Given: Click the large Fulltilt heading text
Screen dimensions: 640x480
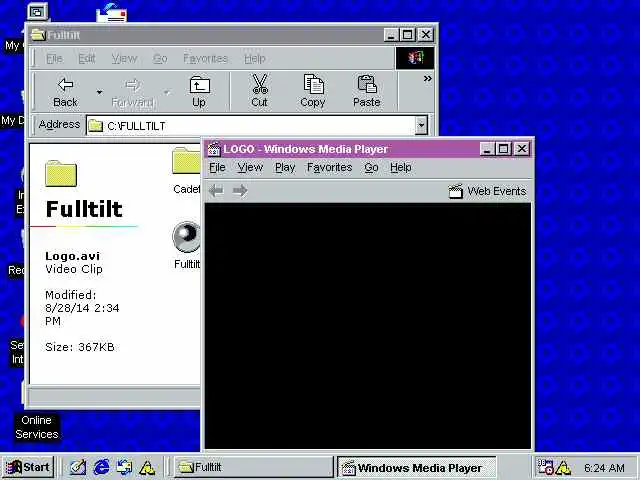Looking at the screenshot, I should click(x=84, y=209).
